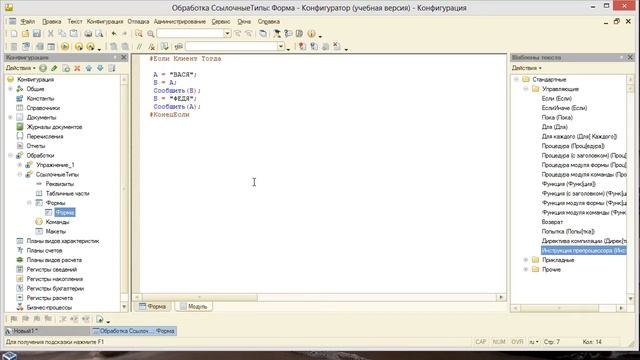
Task: Select the Константы tree item
Action: [x=40, y=98]
